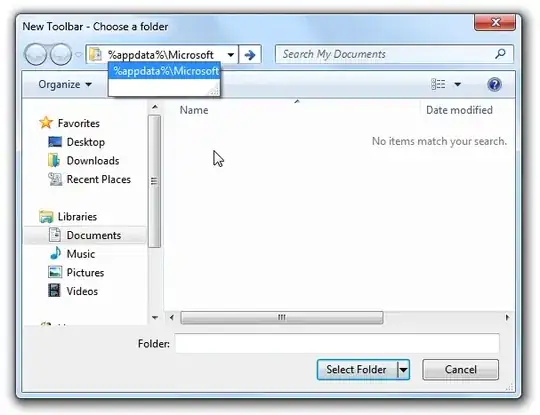Click the Folder name input field
This screenshot has width=540, height=415.
[337, 343]
